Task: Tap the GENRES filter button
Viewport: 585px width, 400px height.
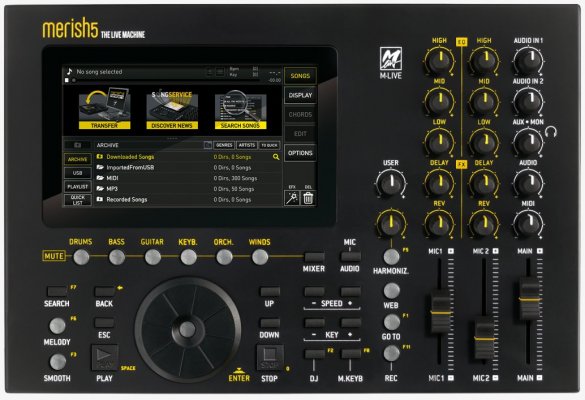Action: [224, 145]
